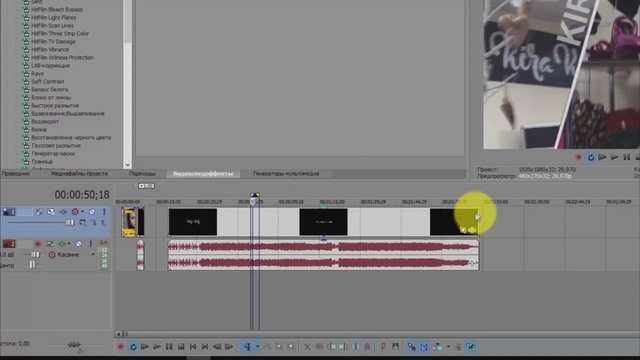
Task: Click the invert phase icon on audio track 2
Action: (50, 244)
